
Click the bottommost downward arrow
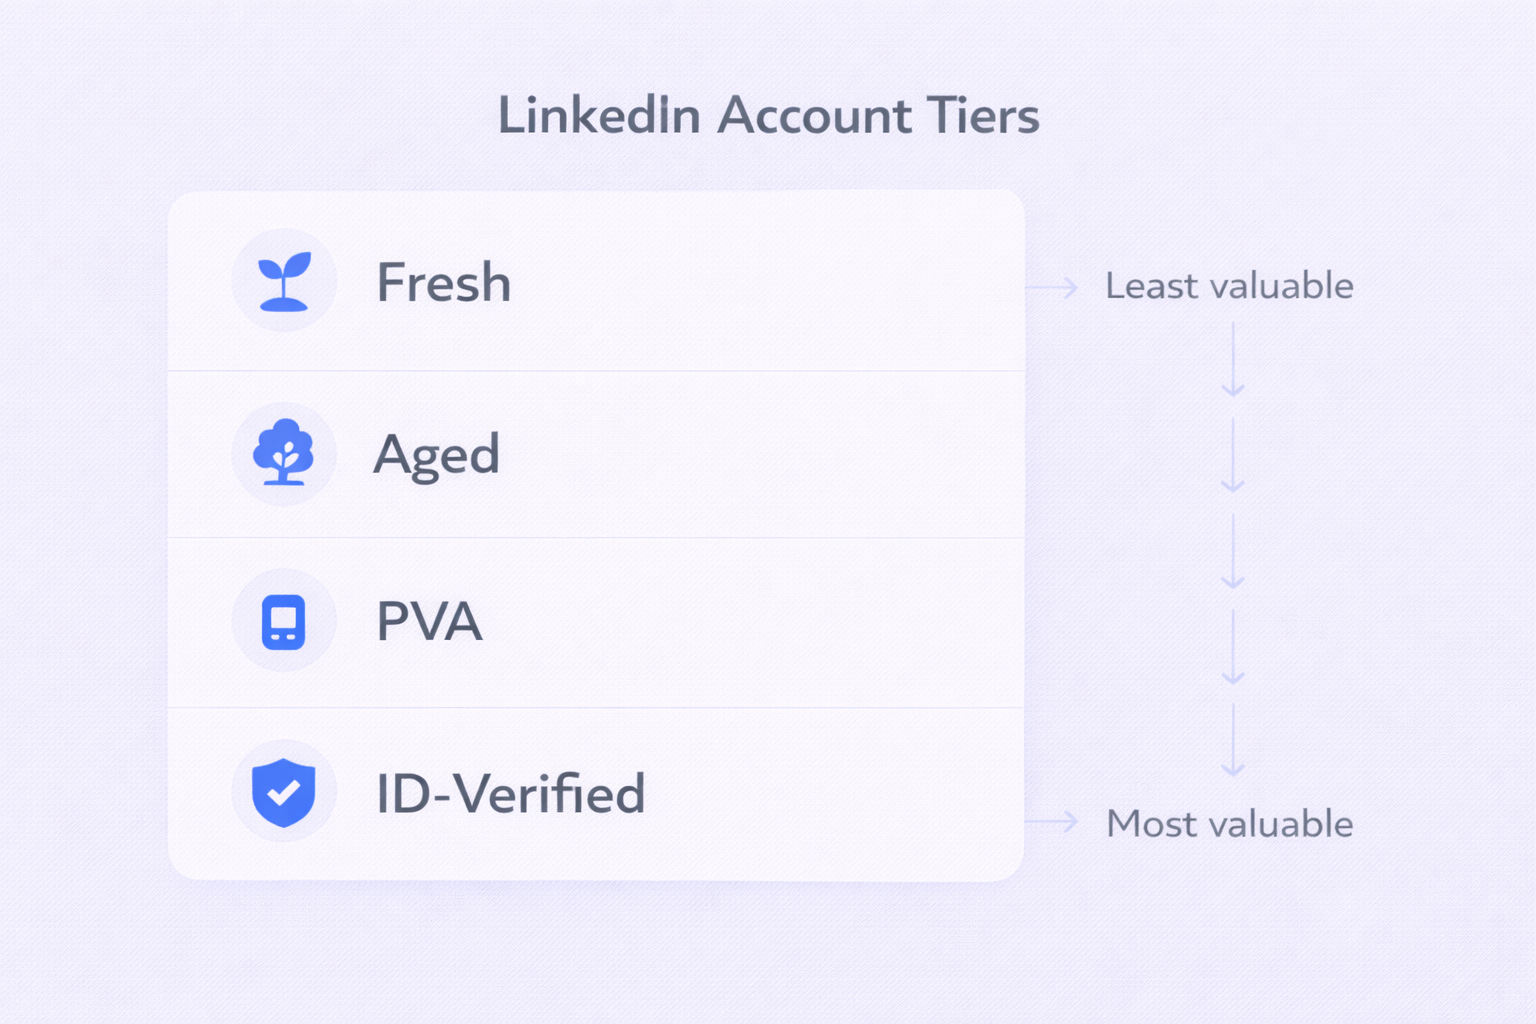1233,740
